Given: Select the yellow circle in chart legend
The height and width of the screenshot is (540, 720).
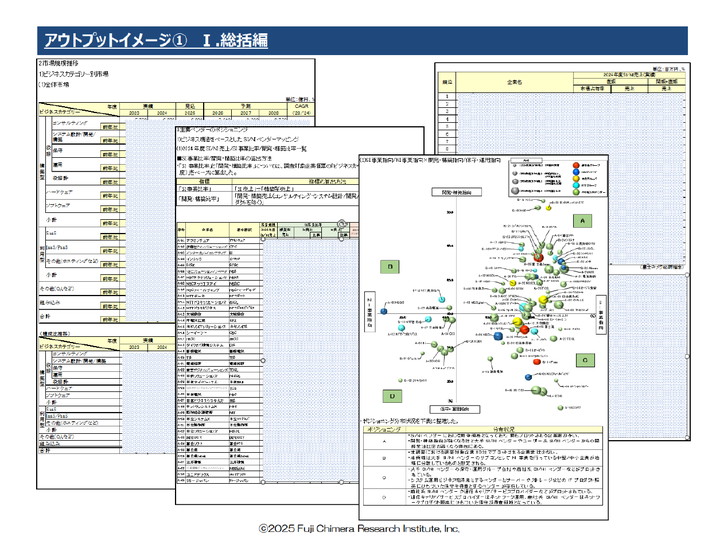Looking at the screenshot, I should 576,178.
